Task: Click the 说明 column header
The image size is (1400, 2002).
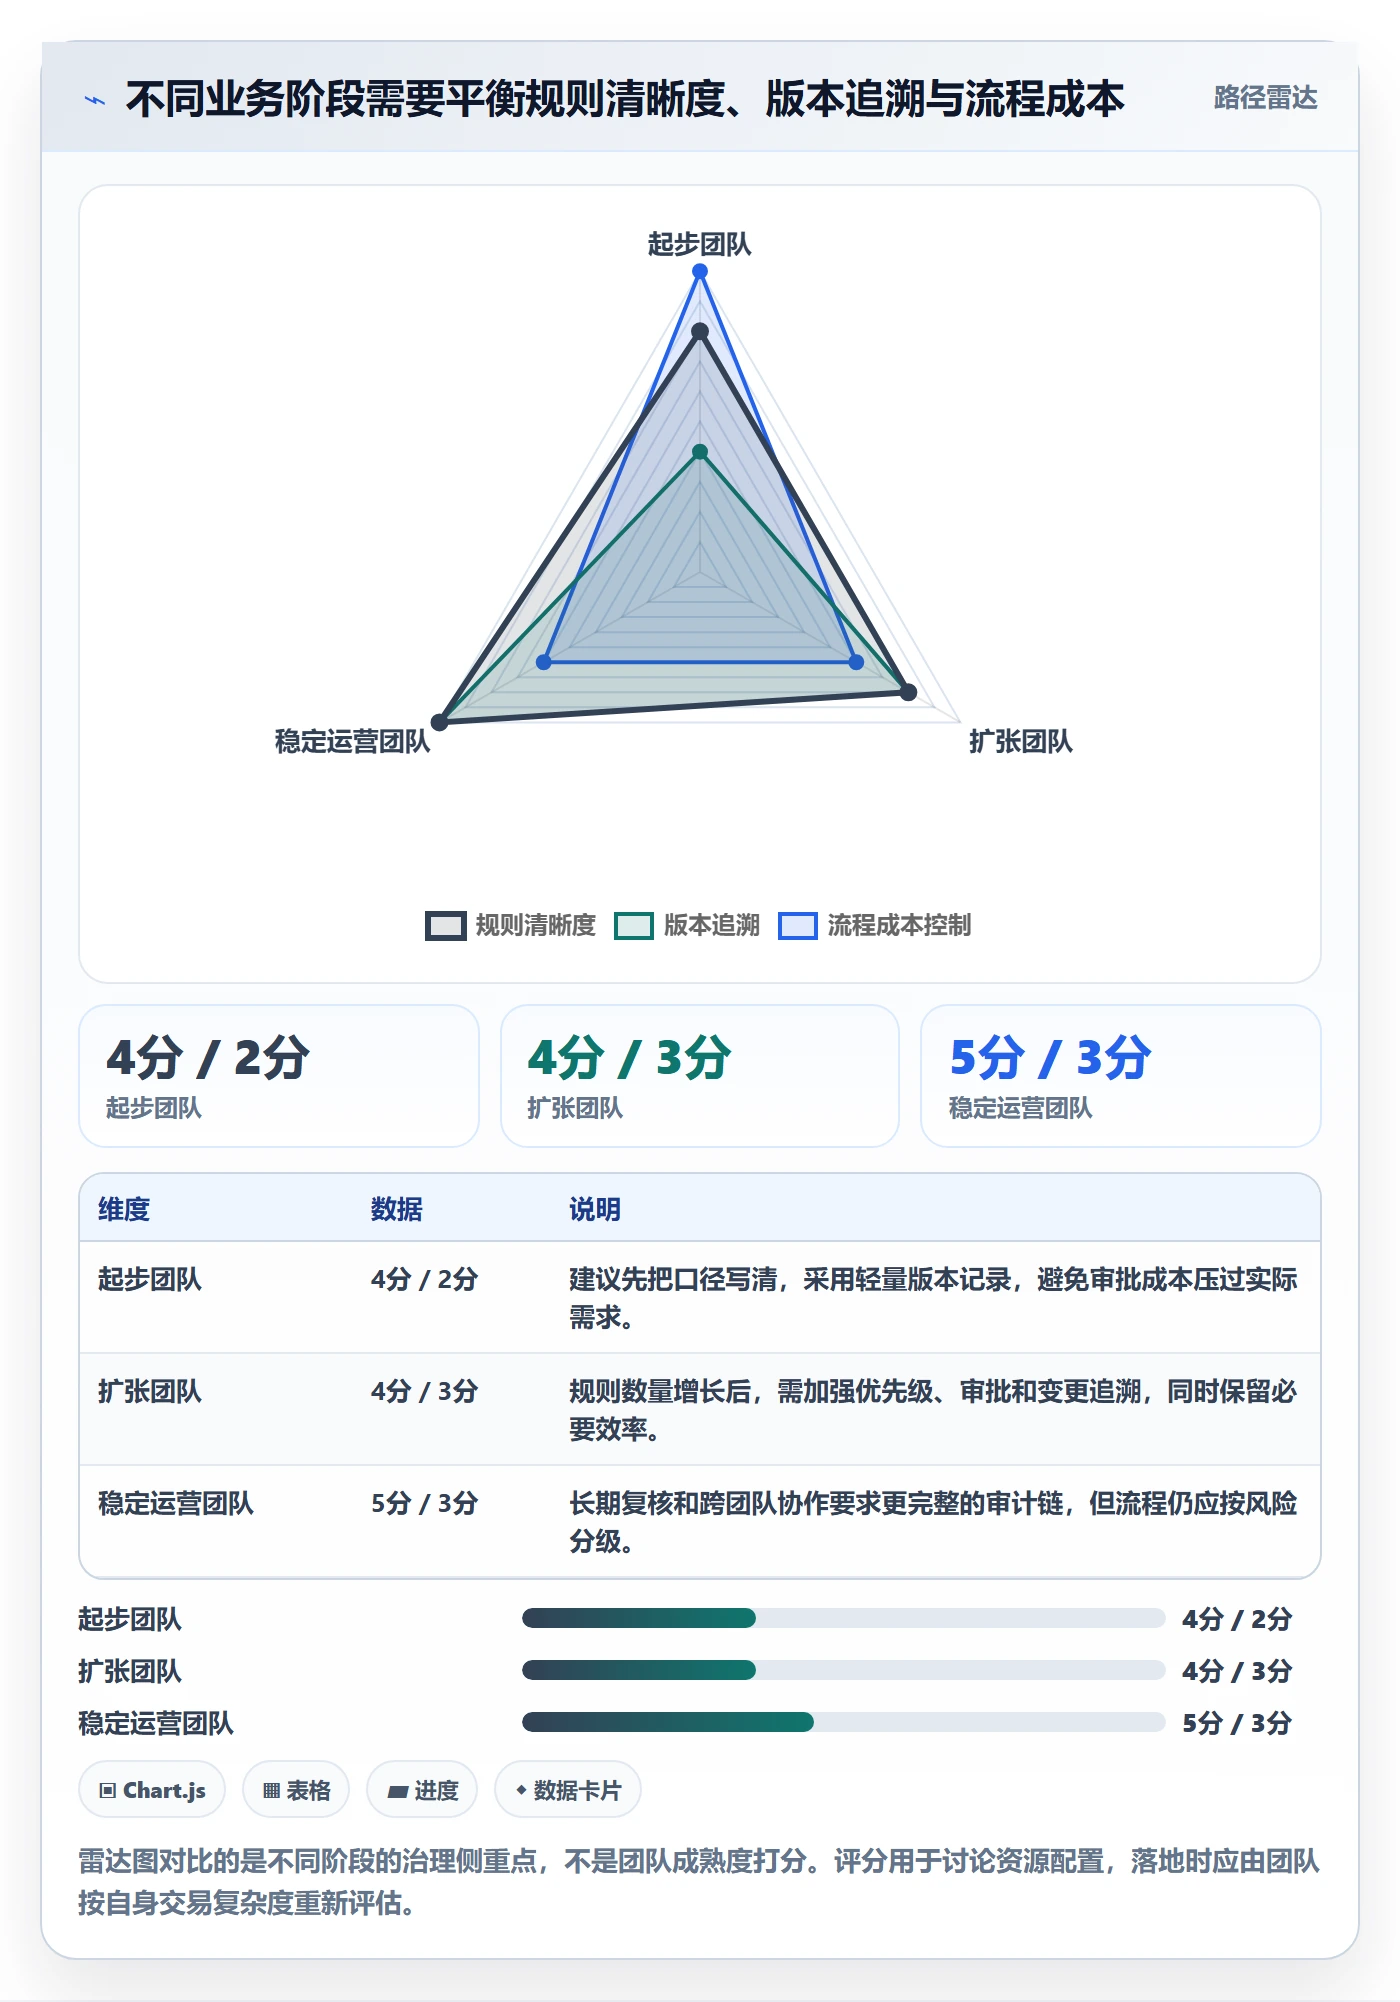Action: (x=595, y=1209)
